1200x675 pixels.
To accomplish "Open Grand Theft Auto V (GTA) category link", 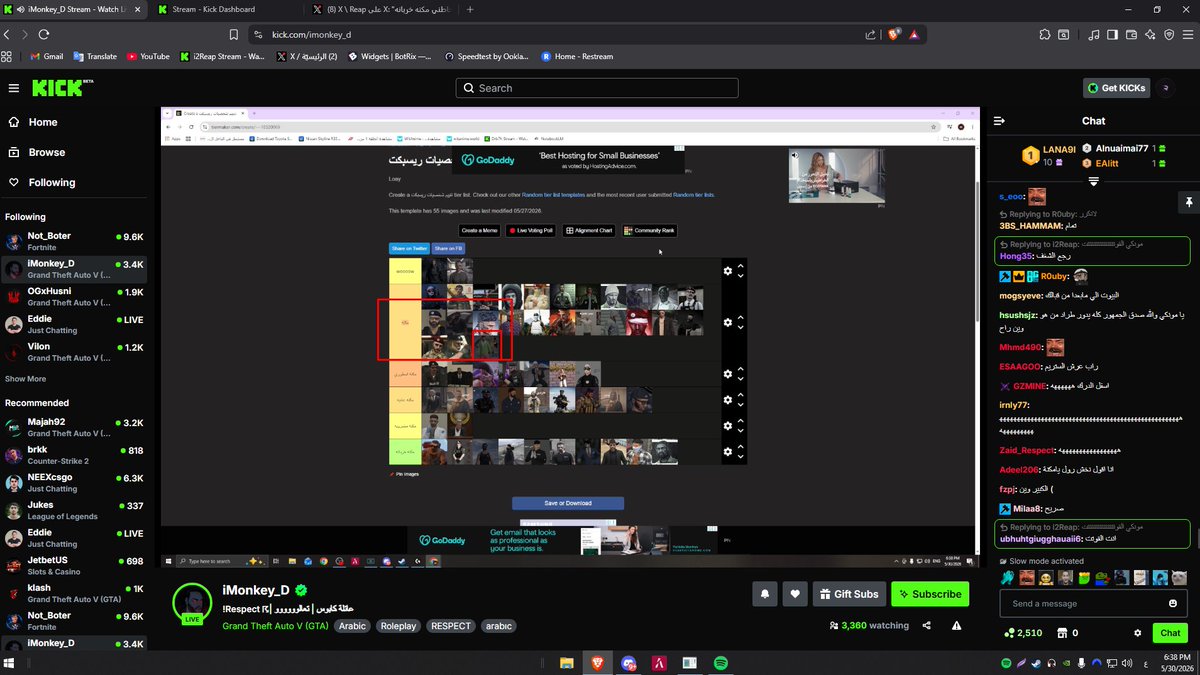I will pyautogui.click(x=275, y=626).
